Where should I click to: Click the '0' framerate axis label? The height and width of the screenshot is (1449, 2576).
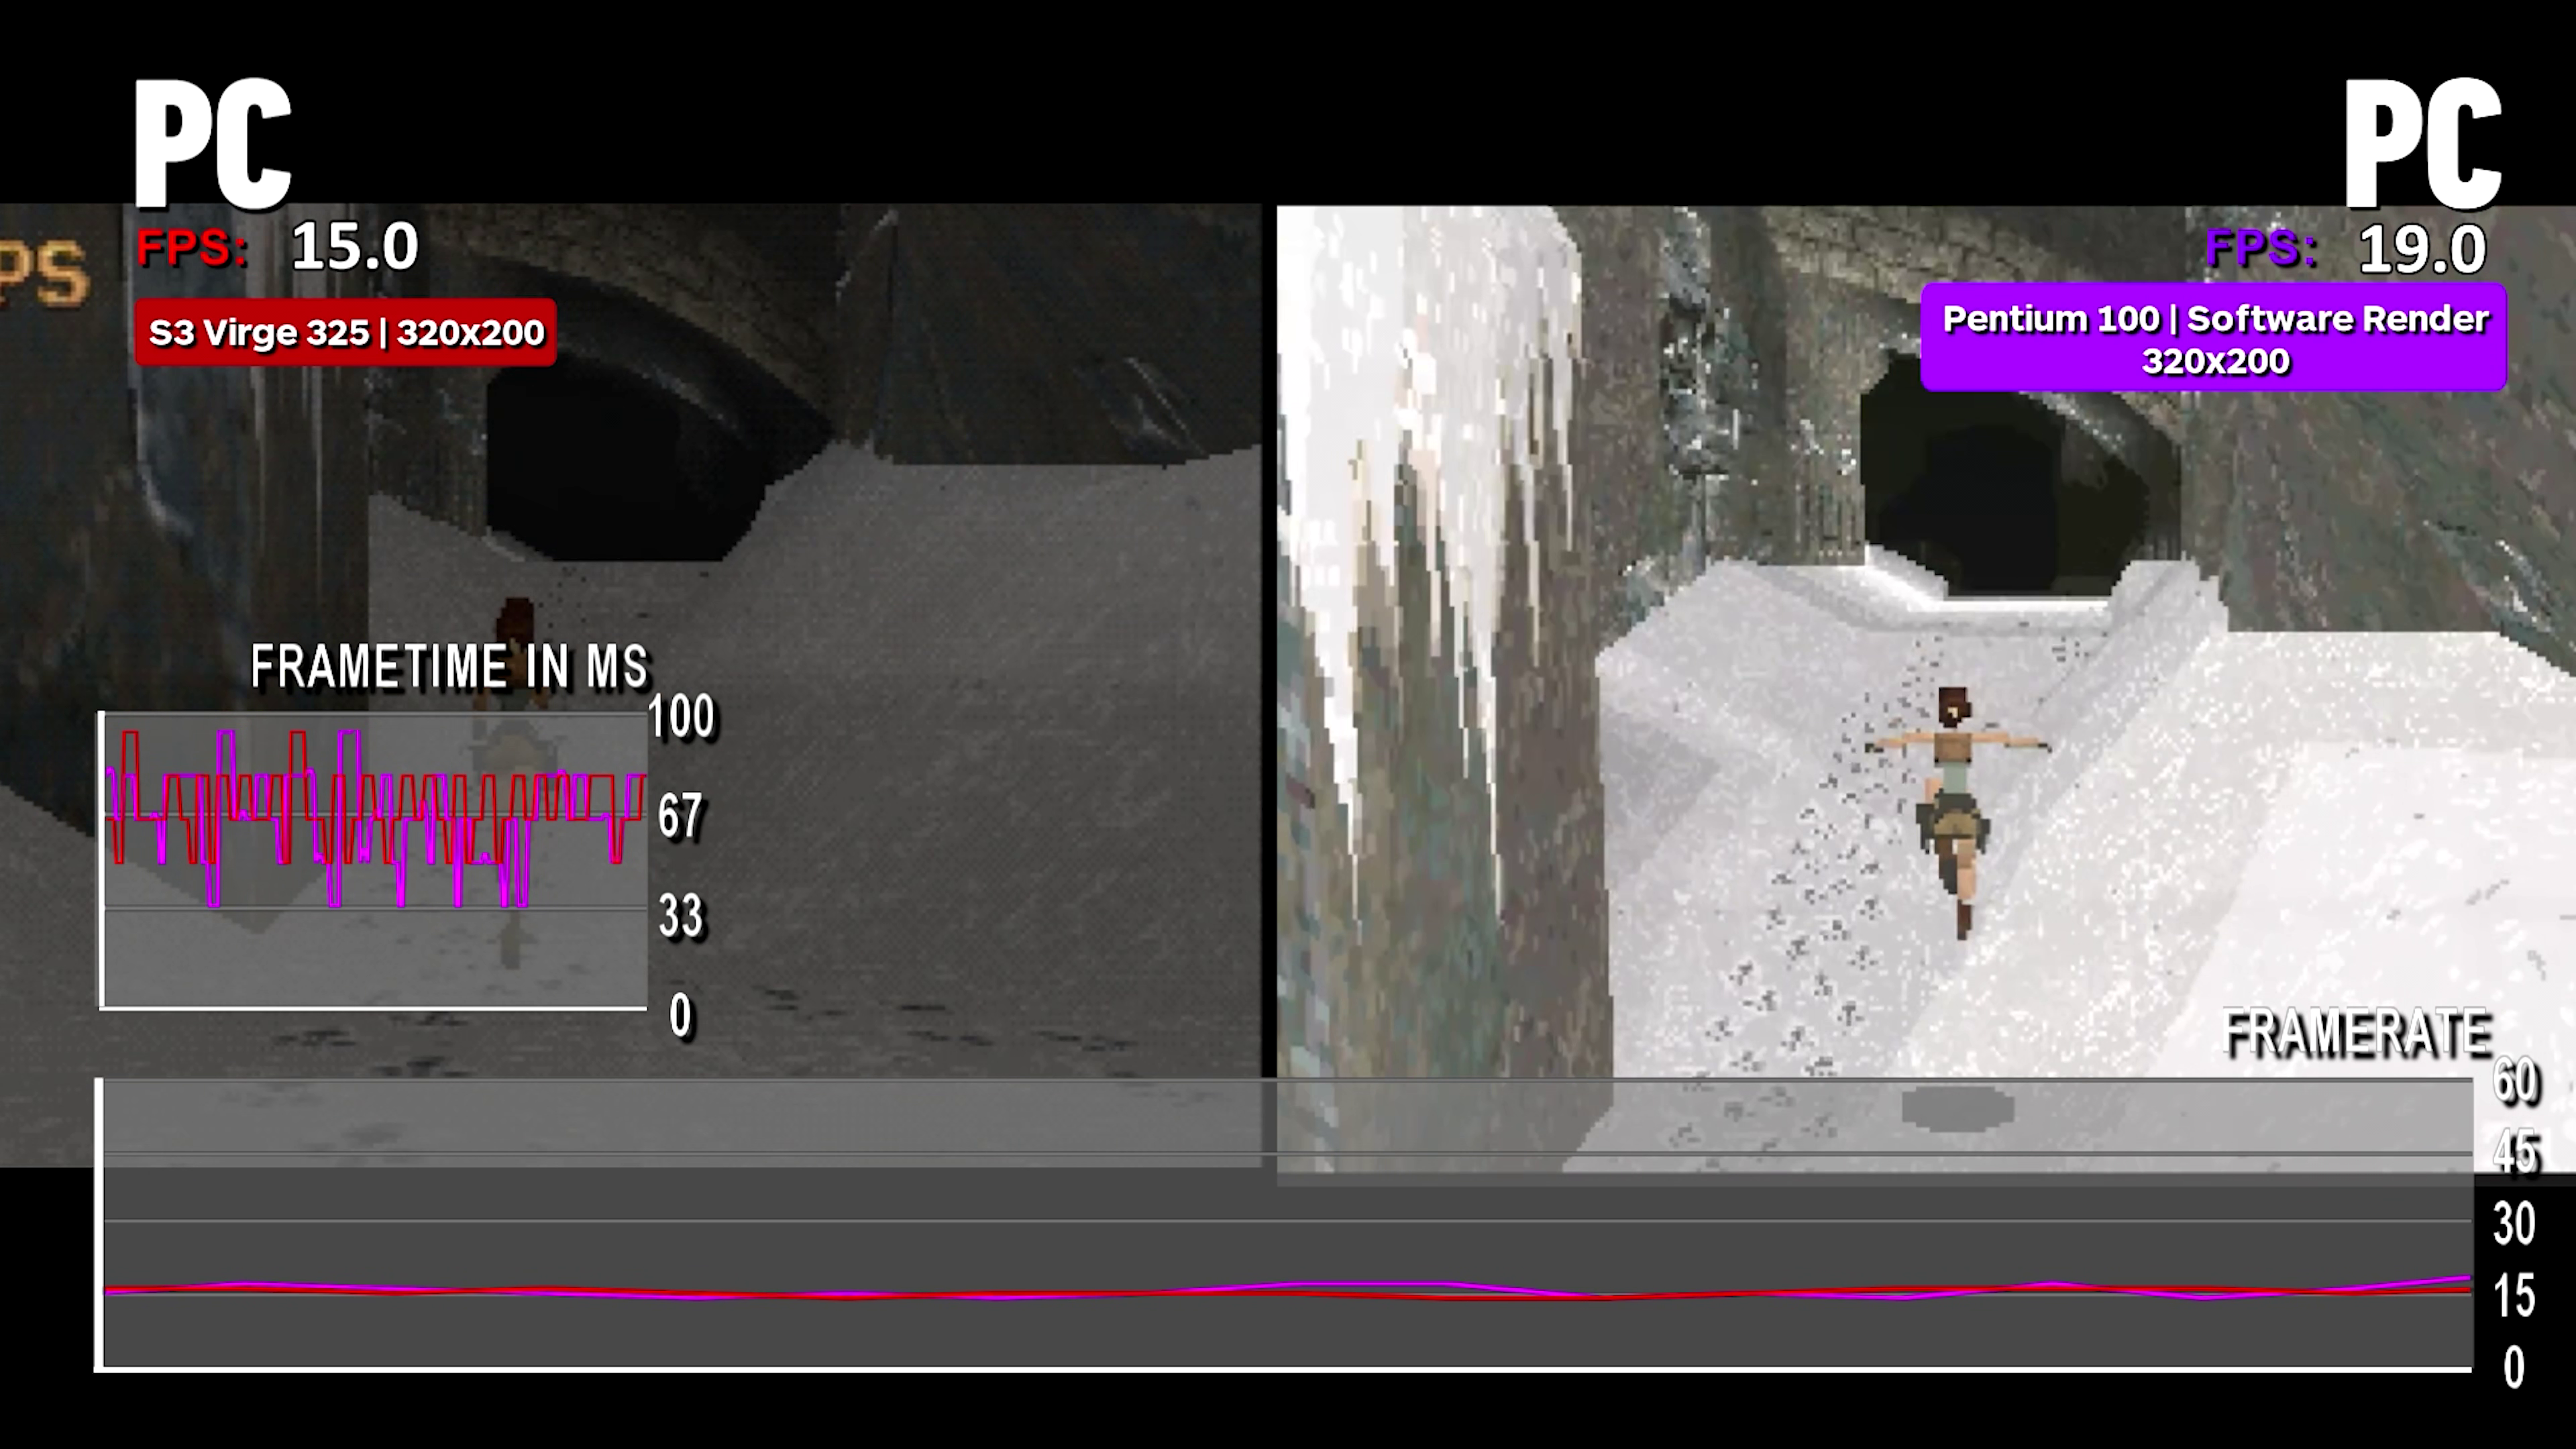(2515, 1368)
